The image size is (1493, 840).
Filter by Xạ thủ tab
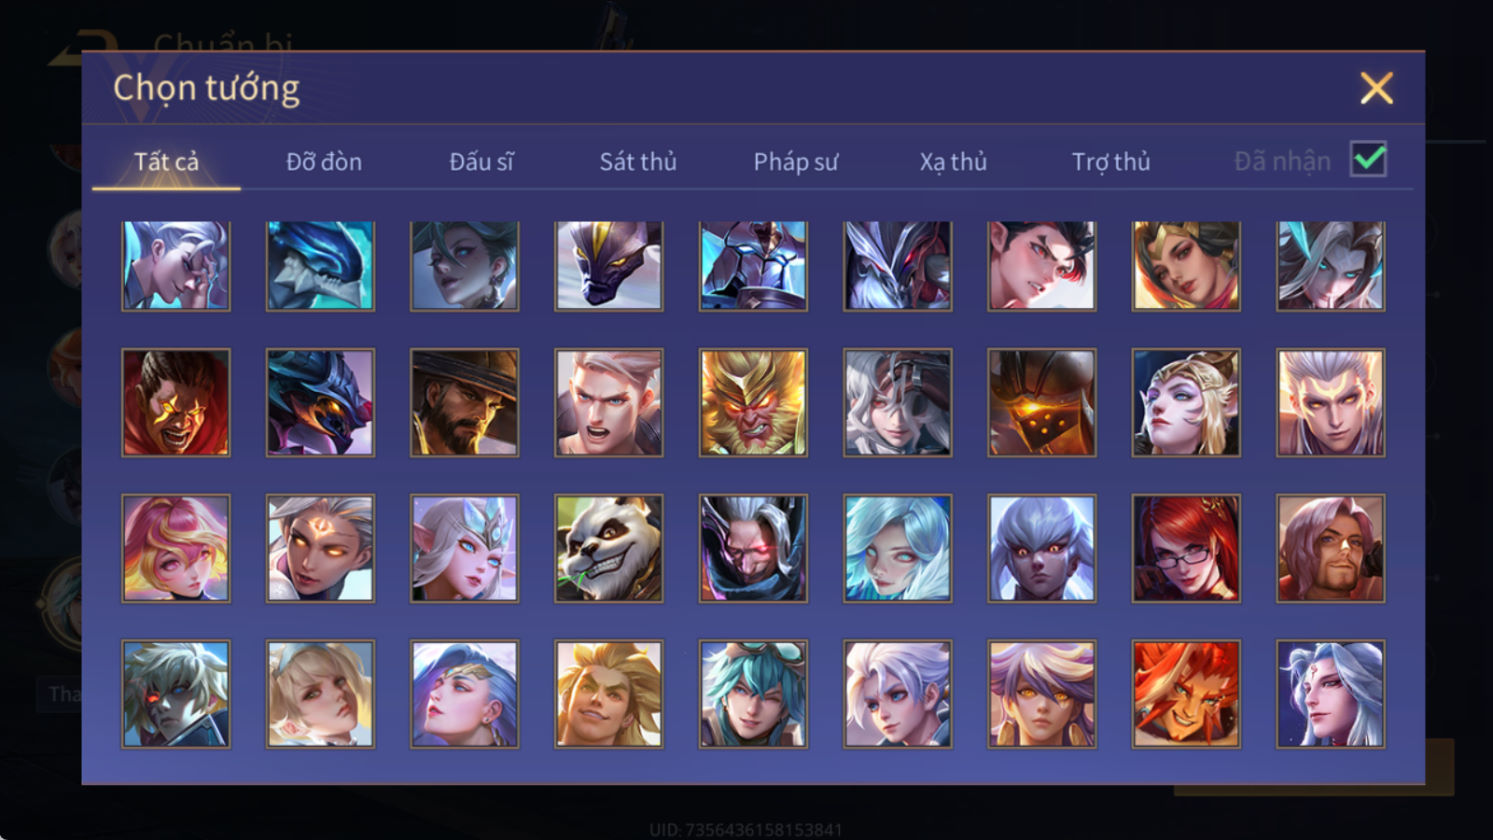point(953,162)
